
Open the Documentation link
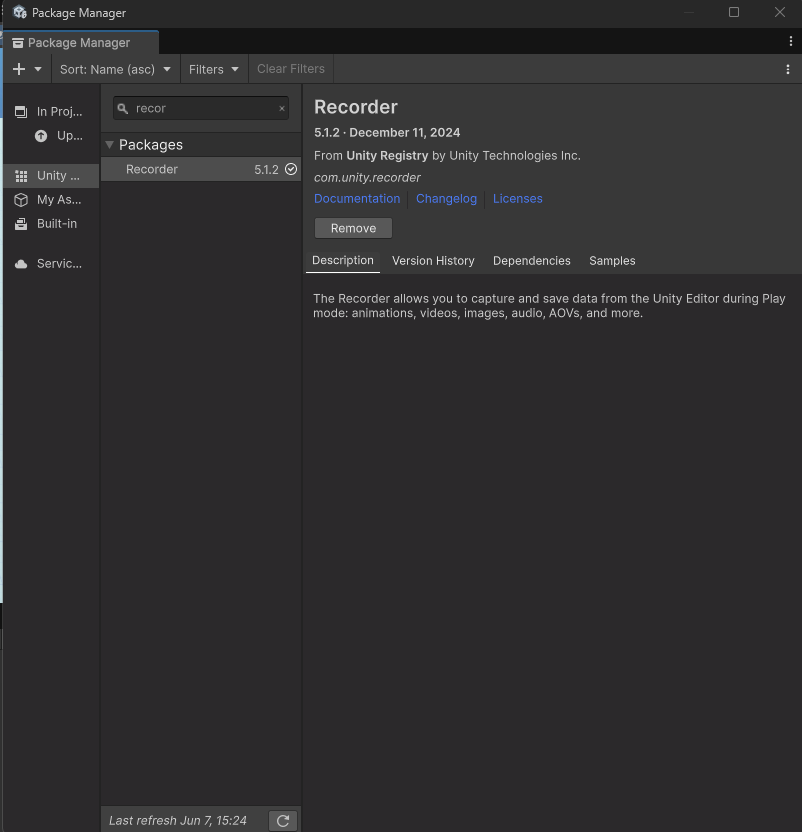coord(357,198)
